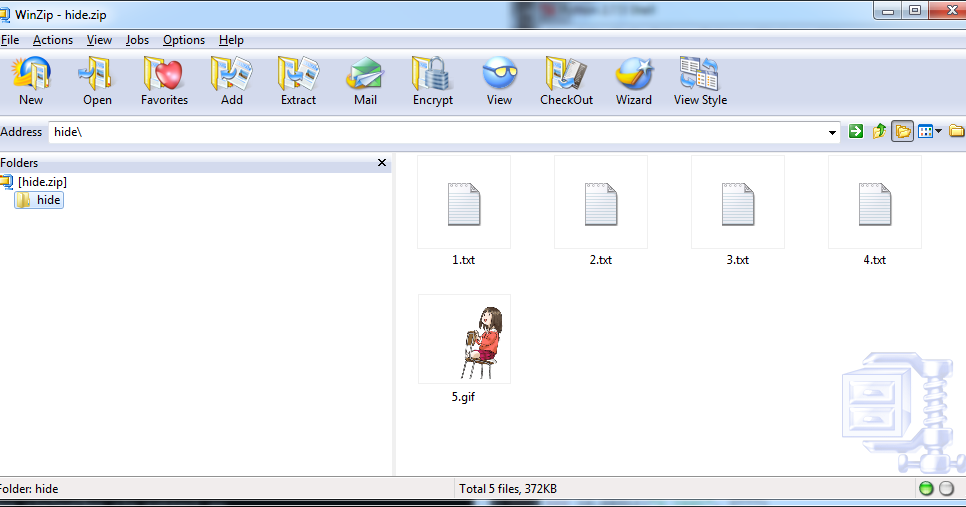Change layout with View Style icon

[x=699, y=73]
